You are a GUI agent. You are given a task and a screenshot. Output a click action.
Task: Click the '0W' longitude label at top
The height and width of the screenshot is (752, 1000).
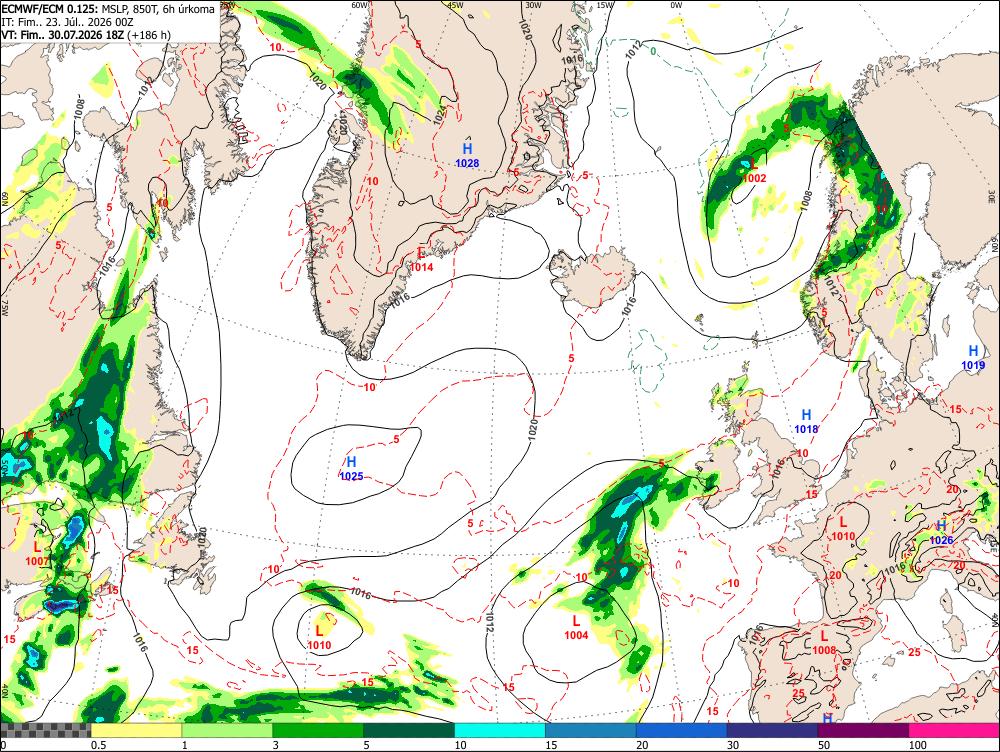[676, 5]
